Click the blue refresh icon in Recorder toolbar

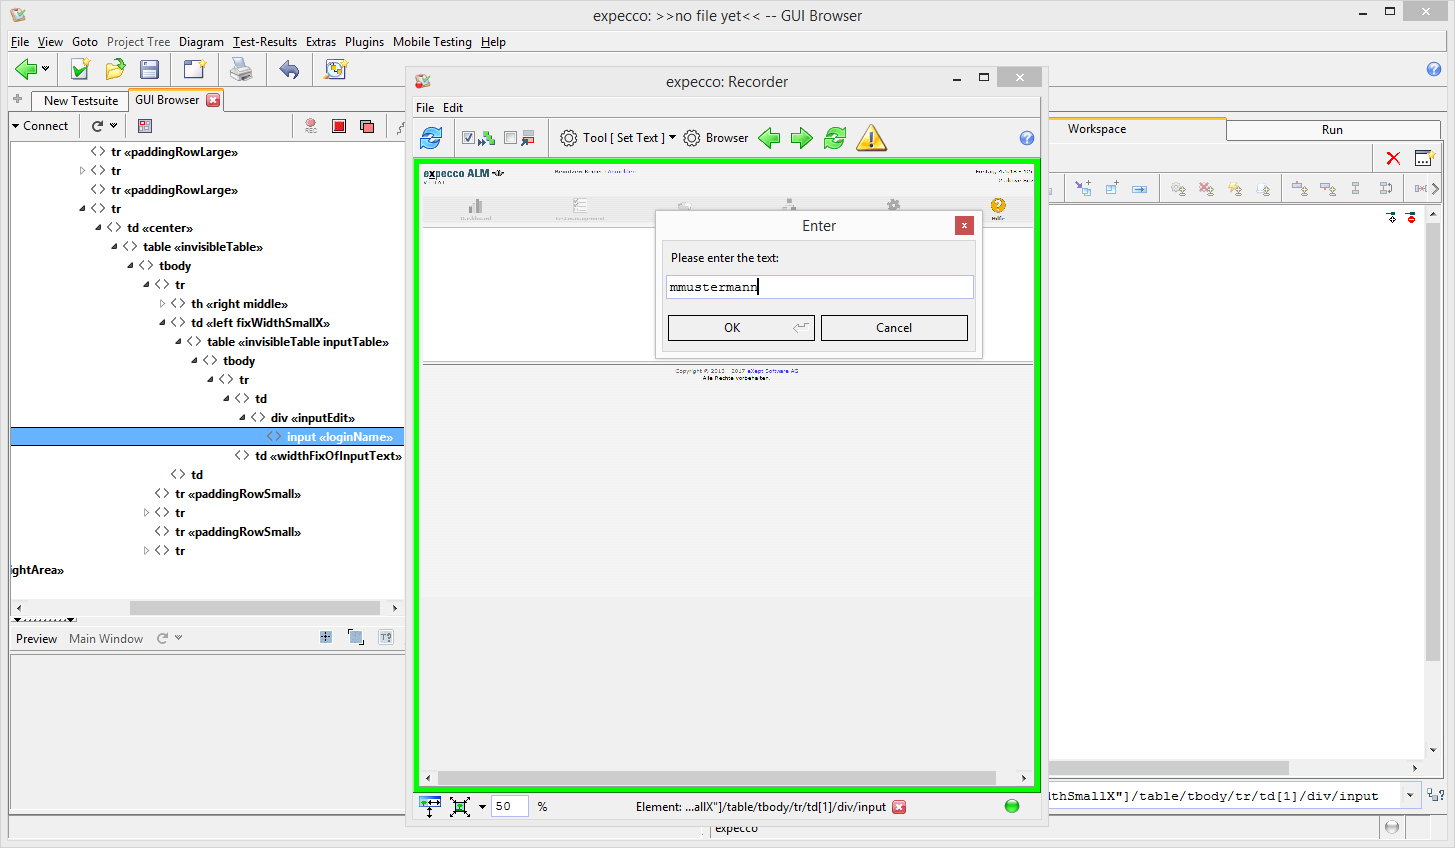[x=431, y=138]
